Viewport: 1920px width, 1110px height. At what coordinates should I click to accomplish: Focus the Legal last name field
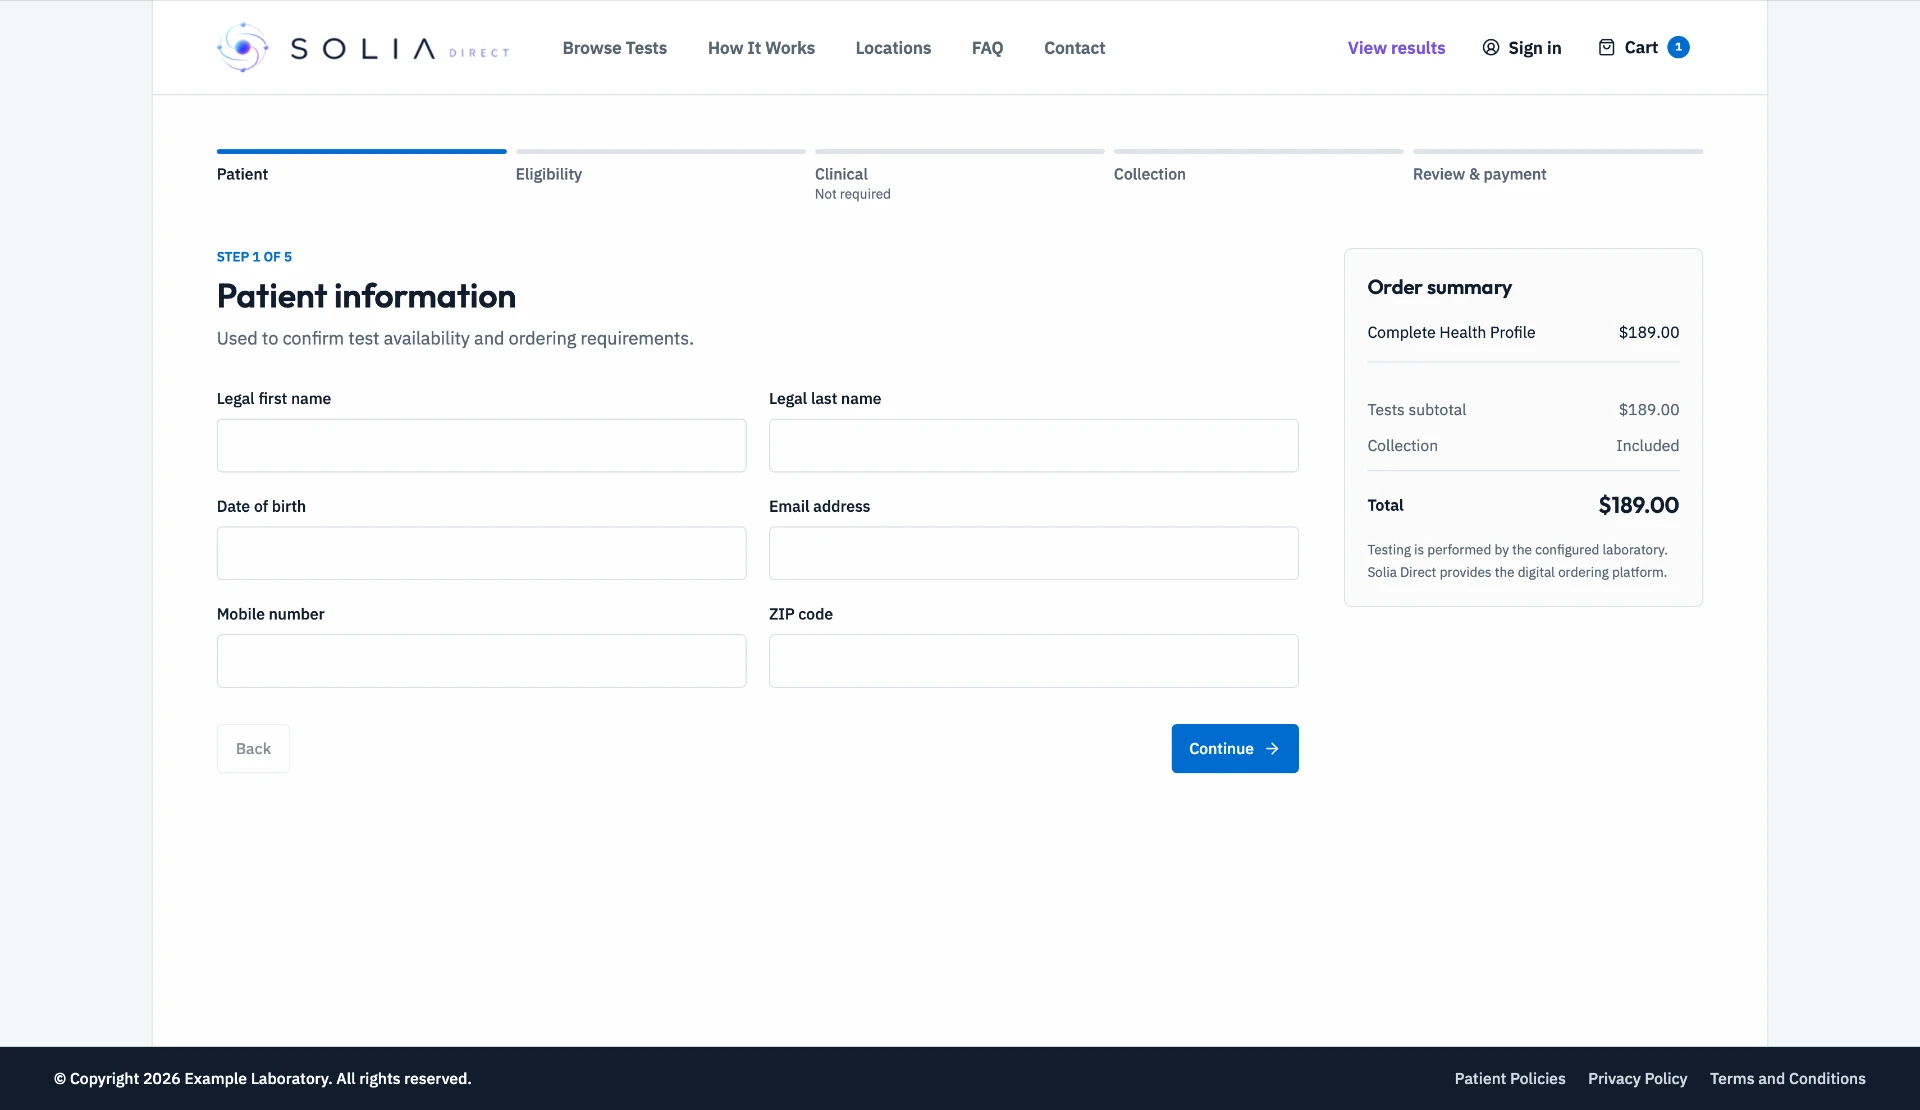1033,446
